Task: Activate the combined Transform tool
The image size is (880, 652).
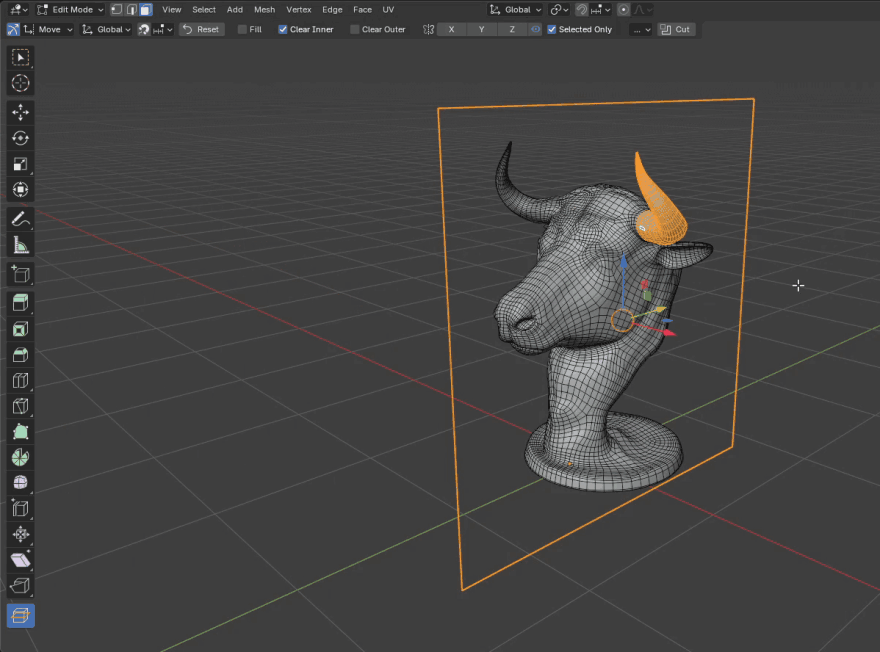Action: (20, 190)
